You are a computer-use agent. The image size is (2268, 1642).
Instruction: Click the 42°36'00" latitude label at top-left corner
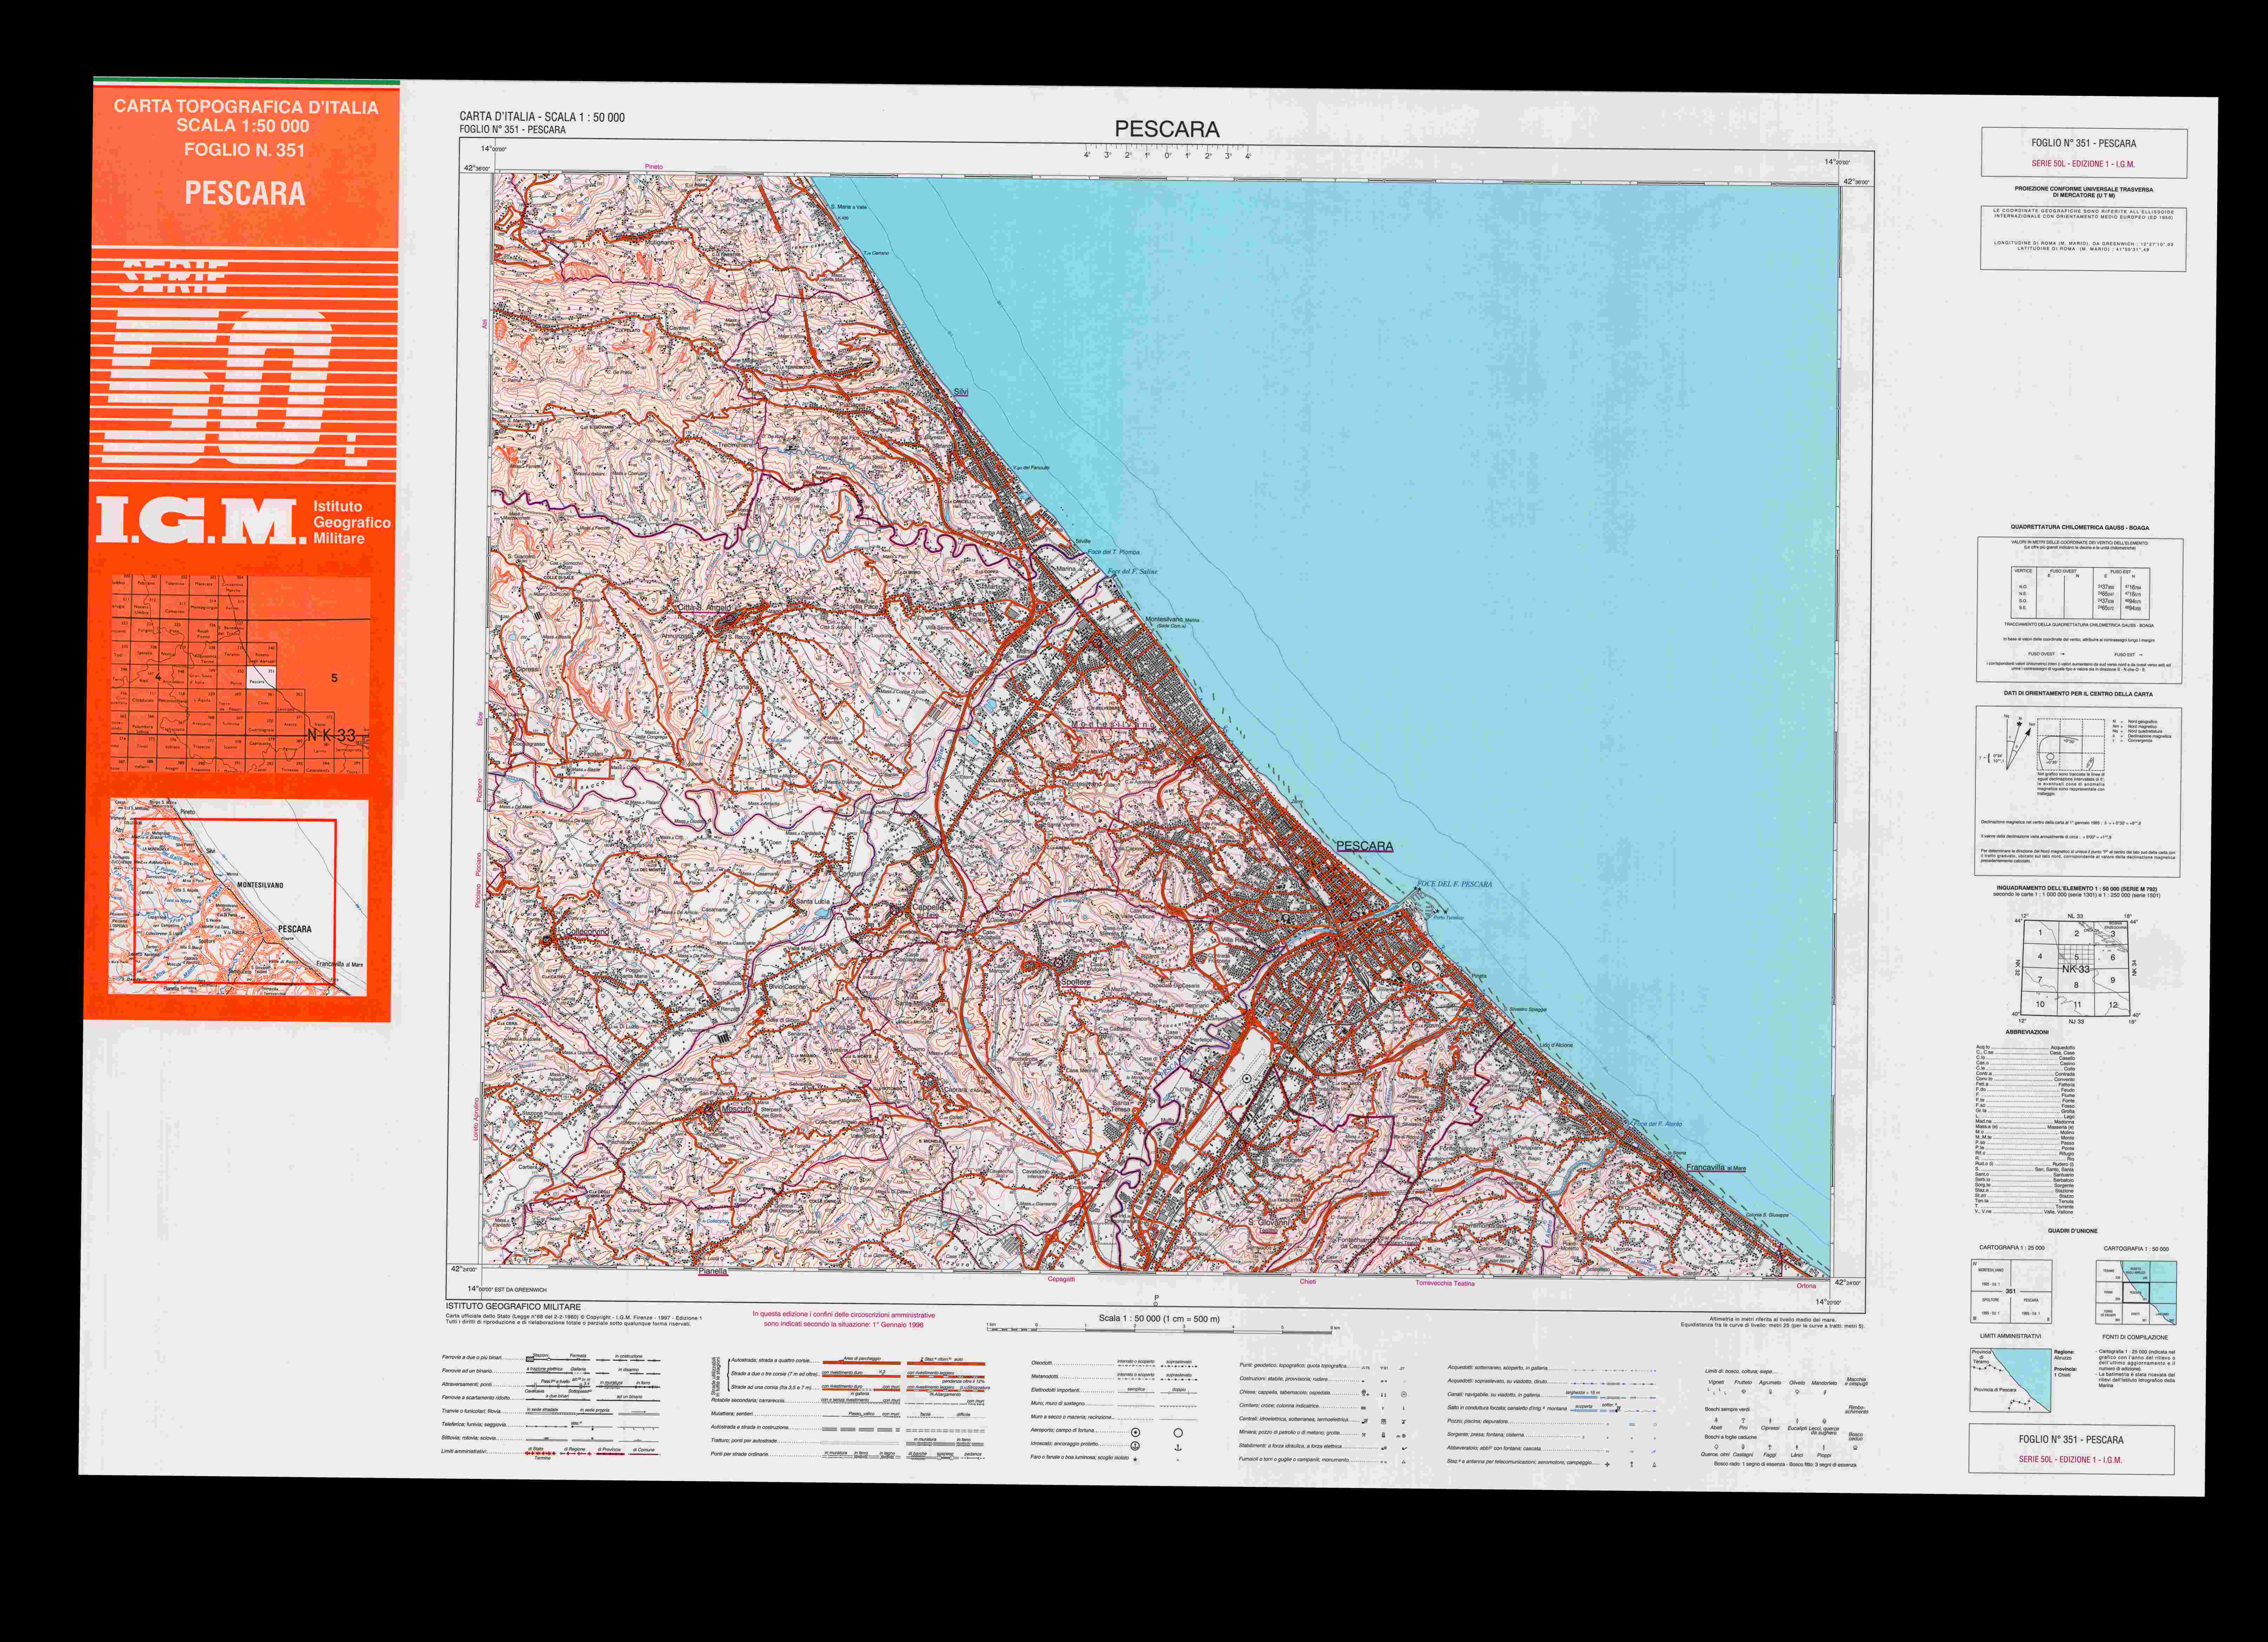[x=476, y=168]
